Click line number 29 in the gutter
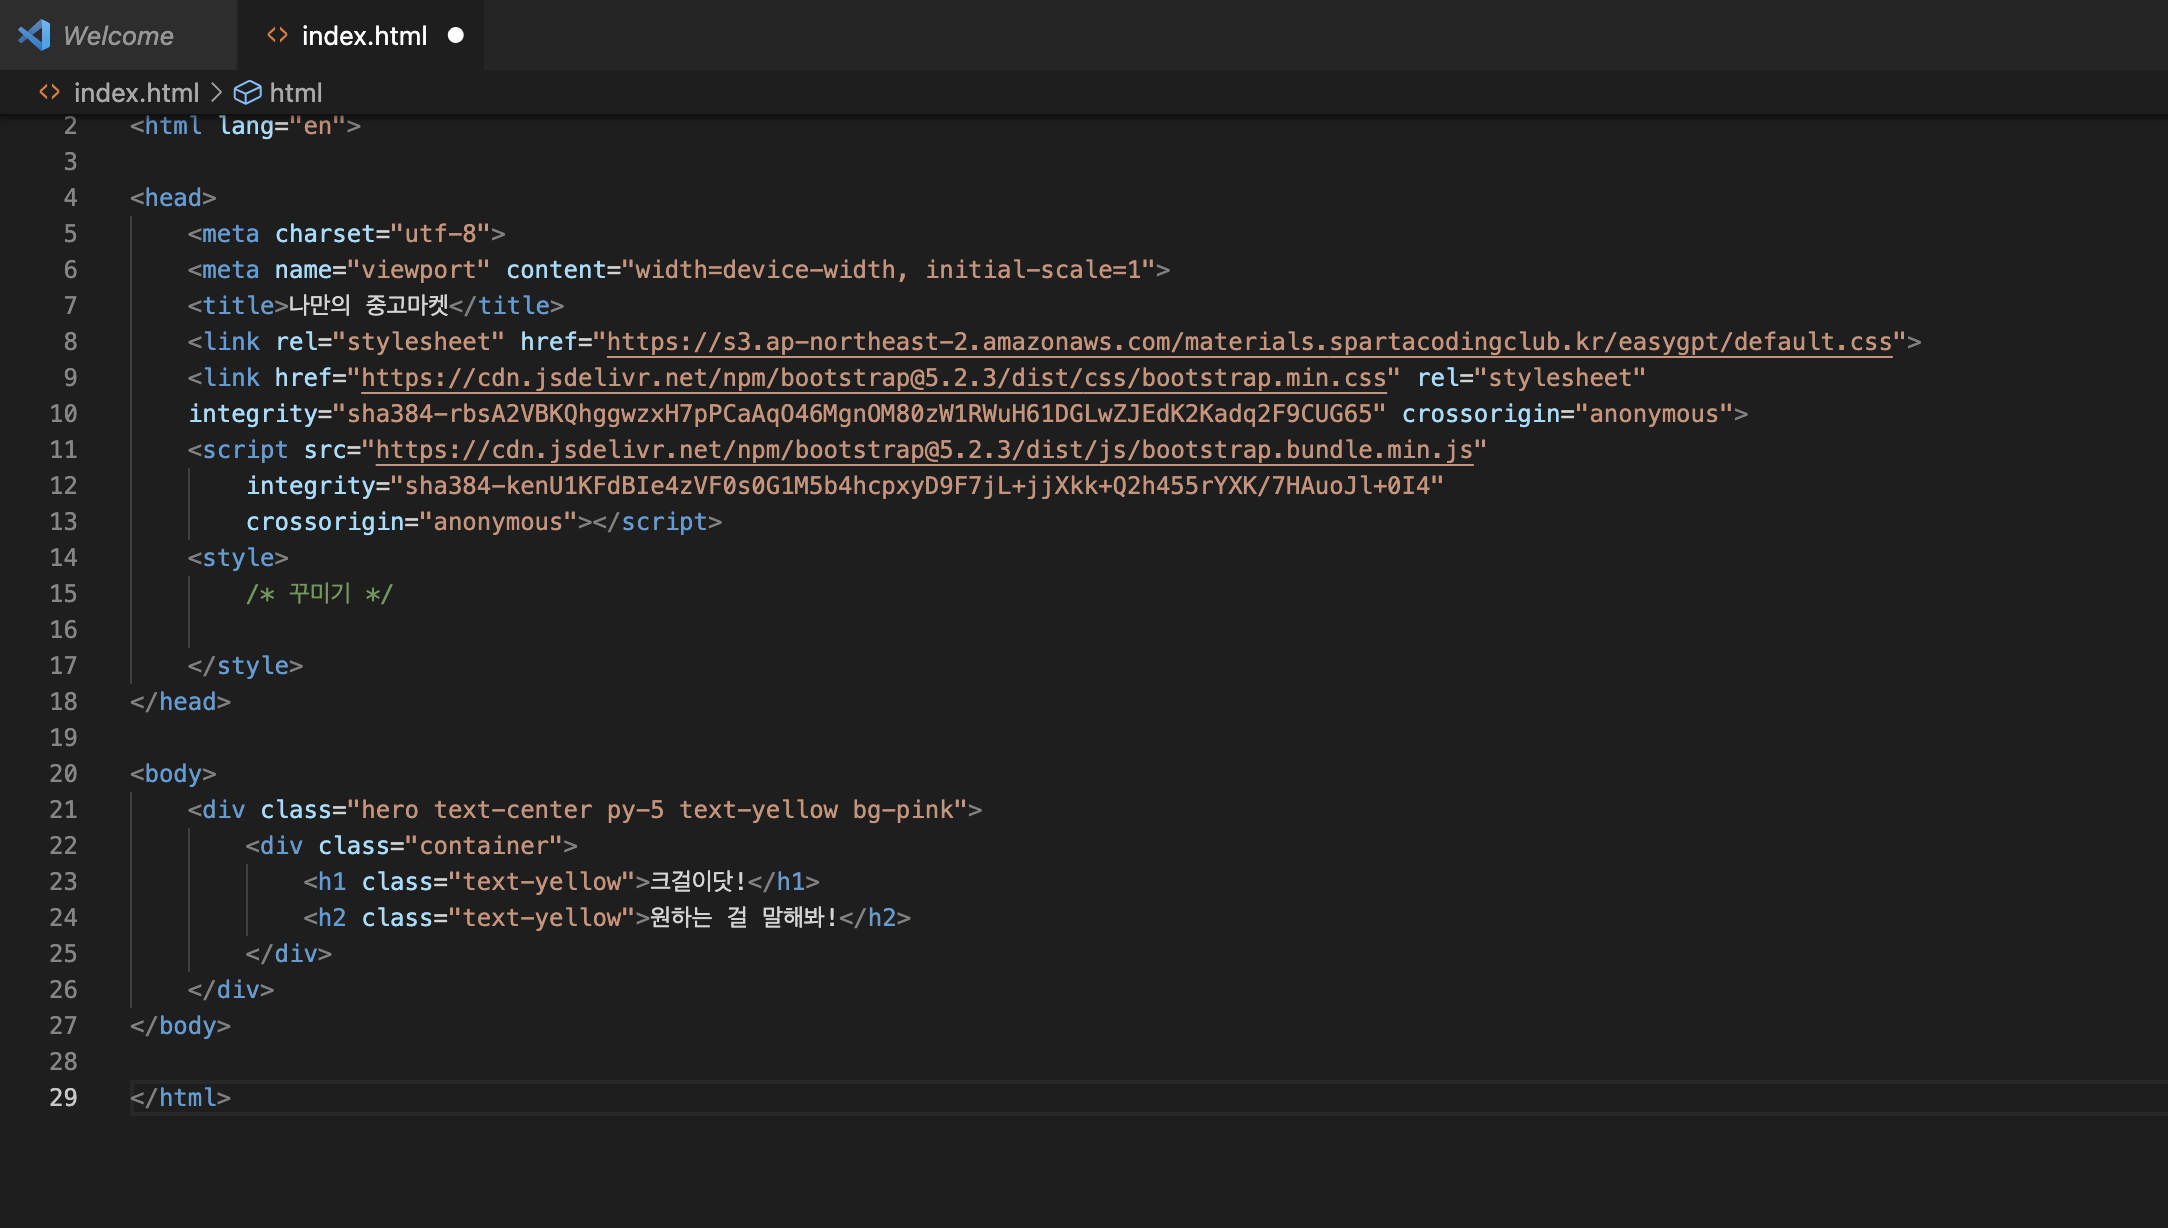 pyautogui.click(x=63, y=1098)
